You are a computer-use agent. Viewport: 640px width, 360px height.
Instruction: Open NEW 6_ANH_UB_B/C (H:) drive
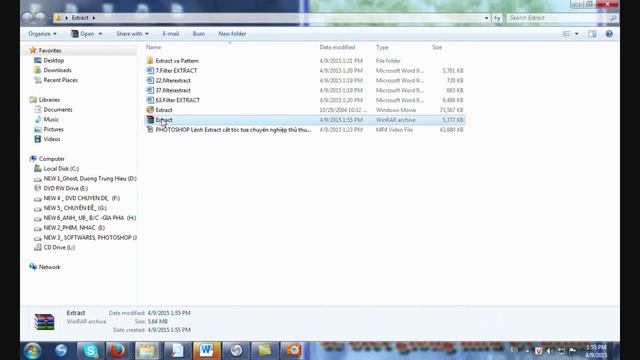pyautogui.click(x=89, y=218)
